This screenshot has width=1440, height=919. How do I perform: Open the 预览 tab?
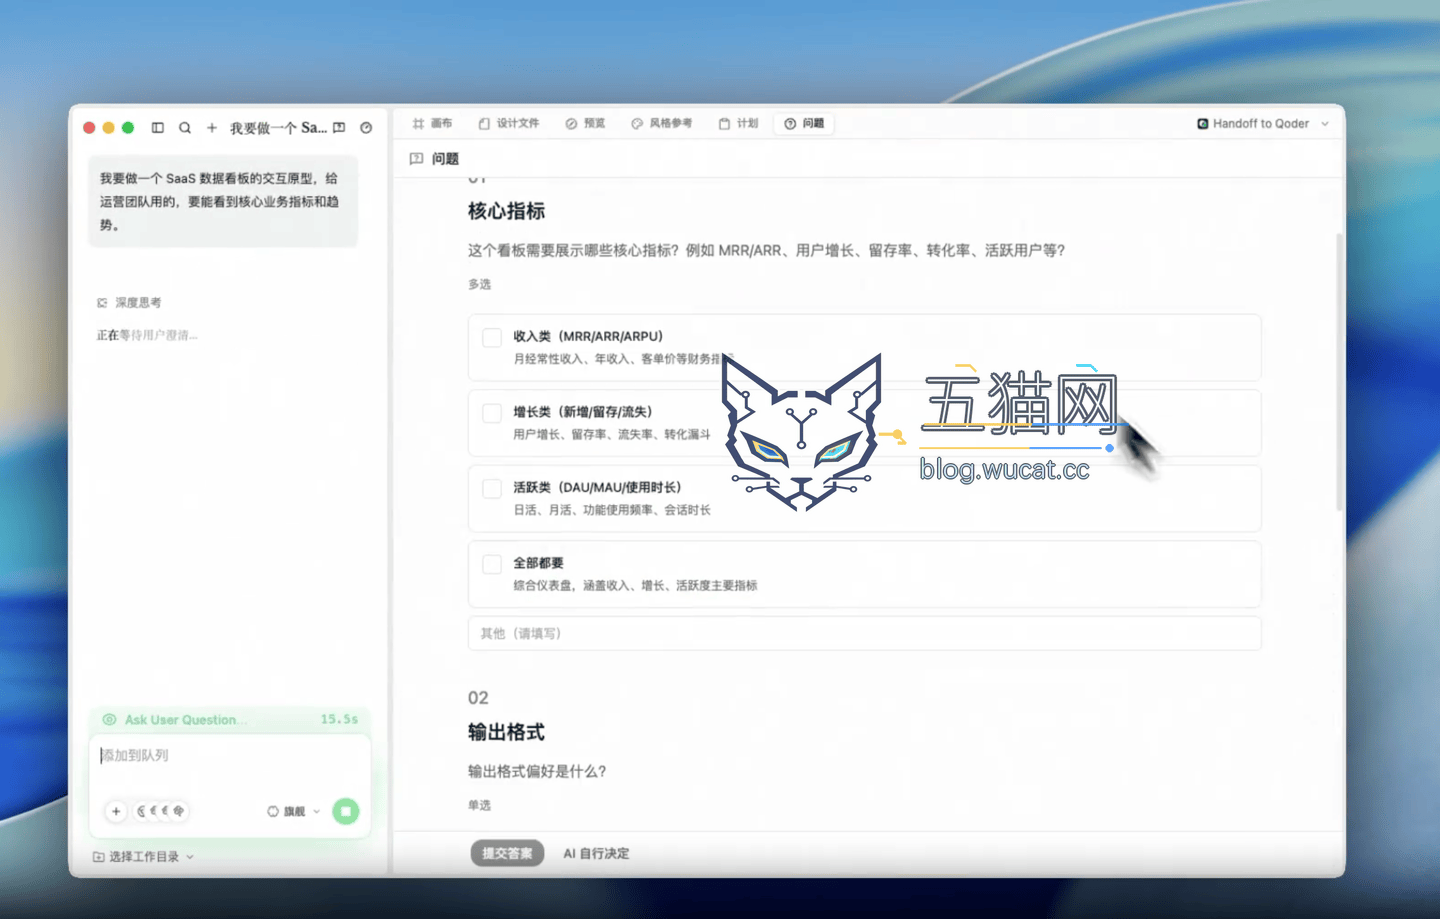(585, 123)
